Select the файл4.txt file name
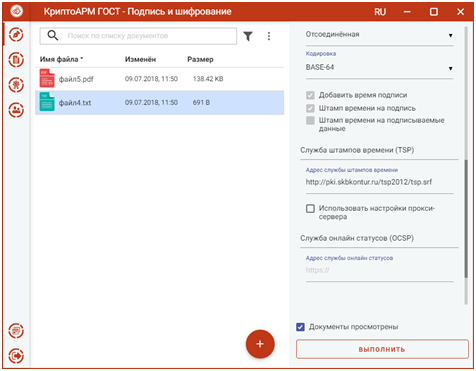The image size is (476, 371). (x=75, y=103)
